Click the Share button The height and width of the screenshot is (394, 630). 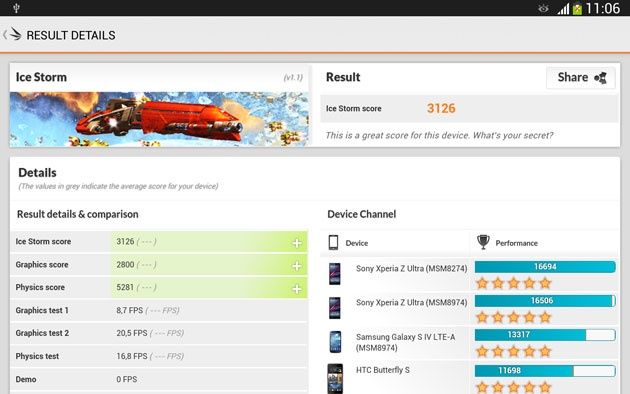coord(581,78)
